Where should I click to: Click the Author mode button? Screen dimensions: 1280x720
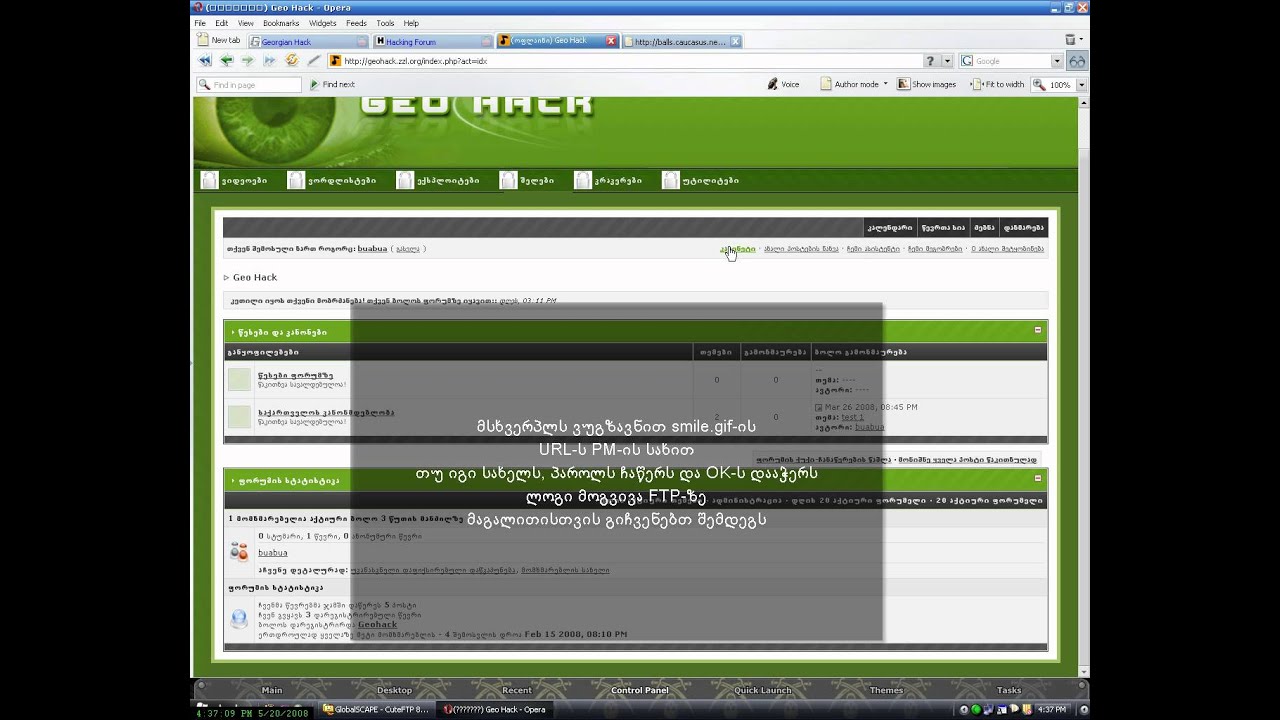(x=848, y=85)
